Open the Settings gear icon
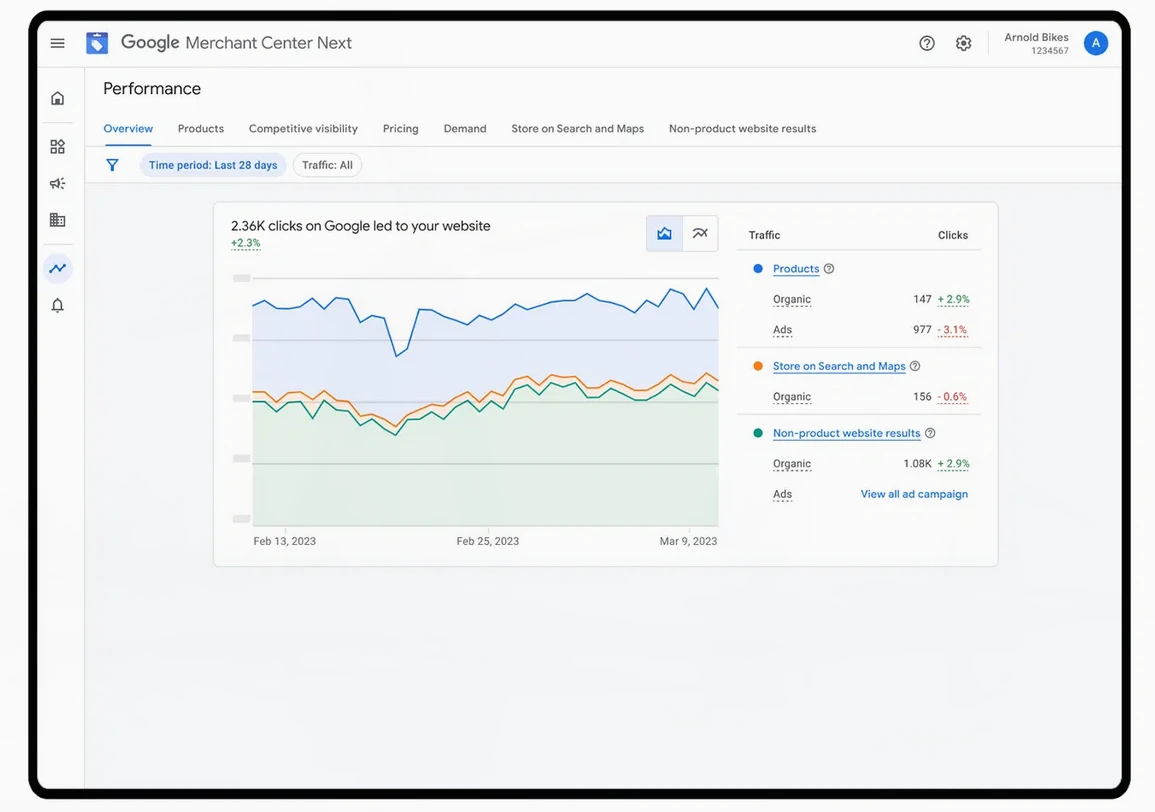 pyautogui.click(x=963, y=43)
